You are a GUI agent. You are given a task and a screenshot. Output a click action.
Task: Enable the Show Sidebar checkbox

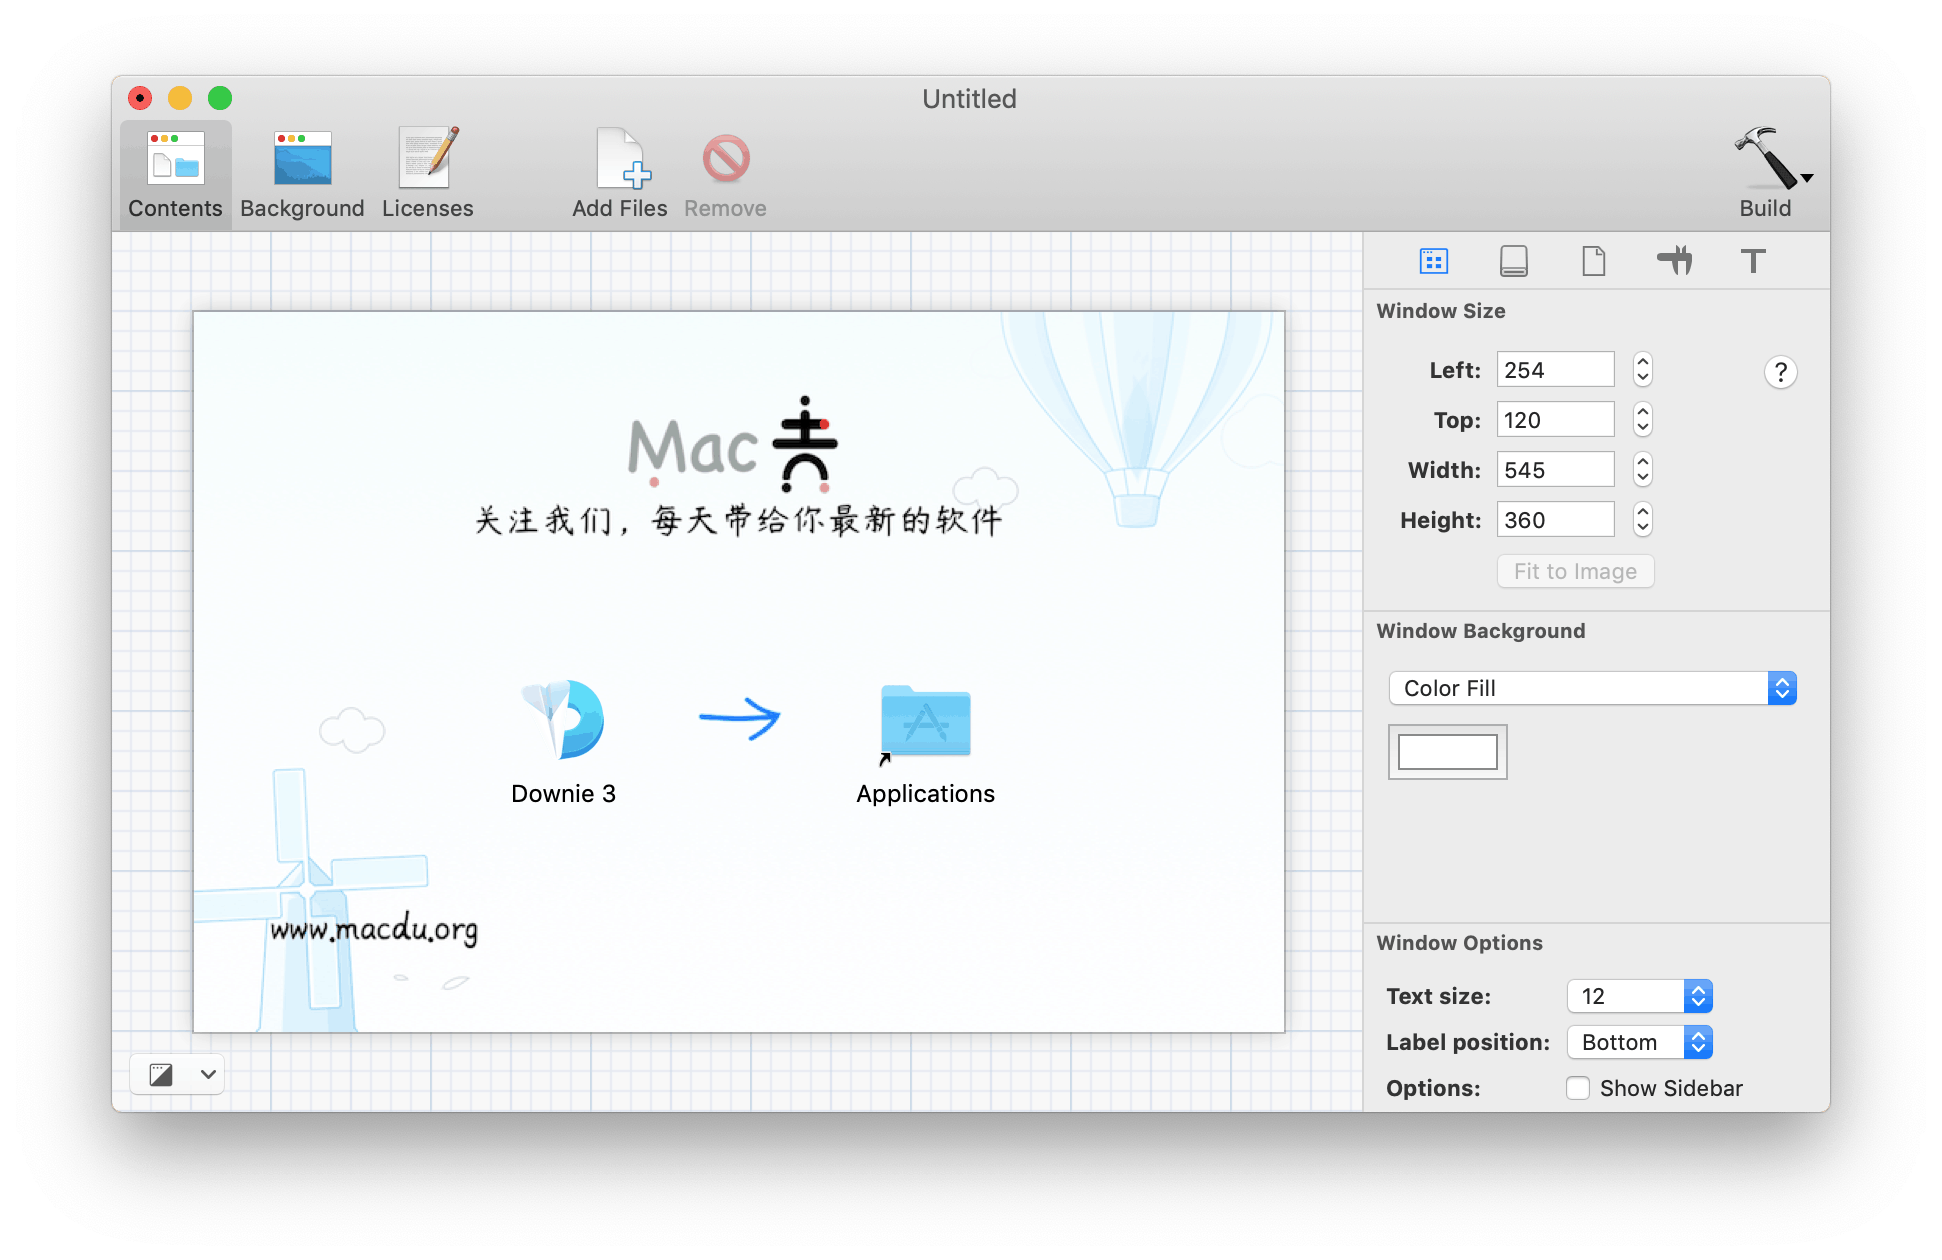(1578, 1088)
